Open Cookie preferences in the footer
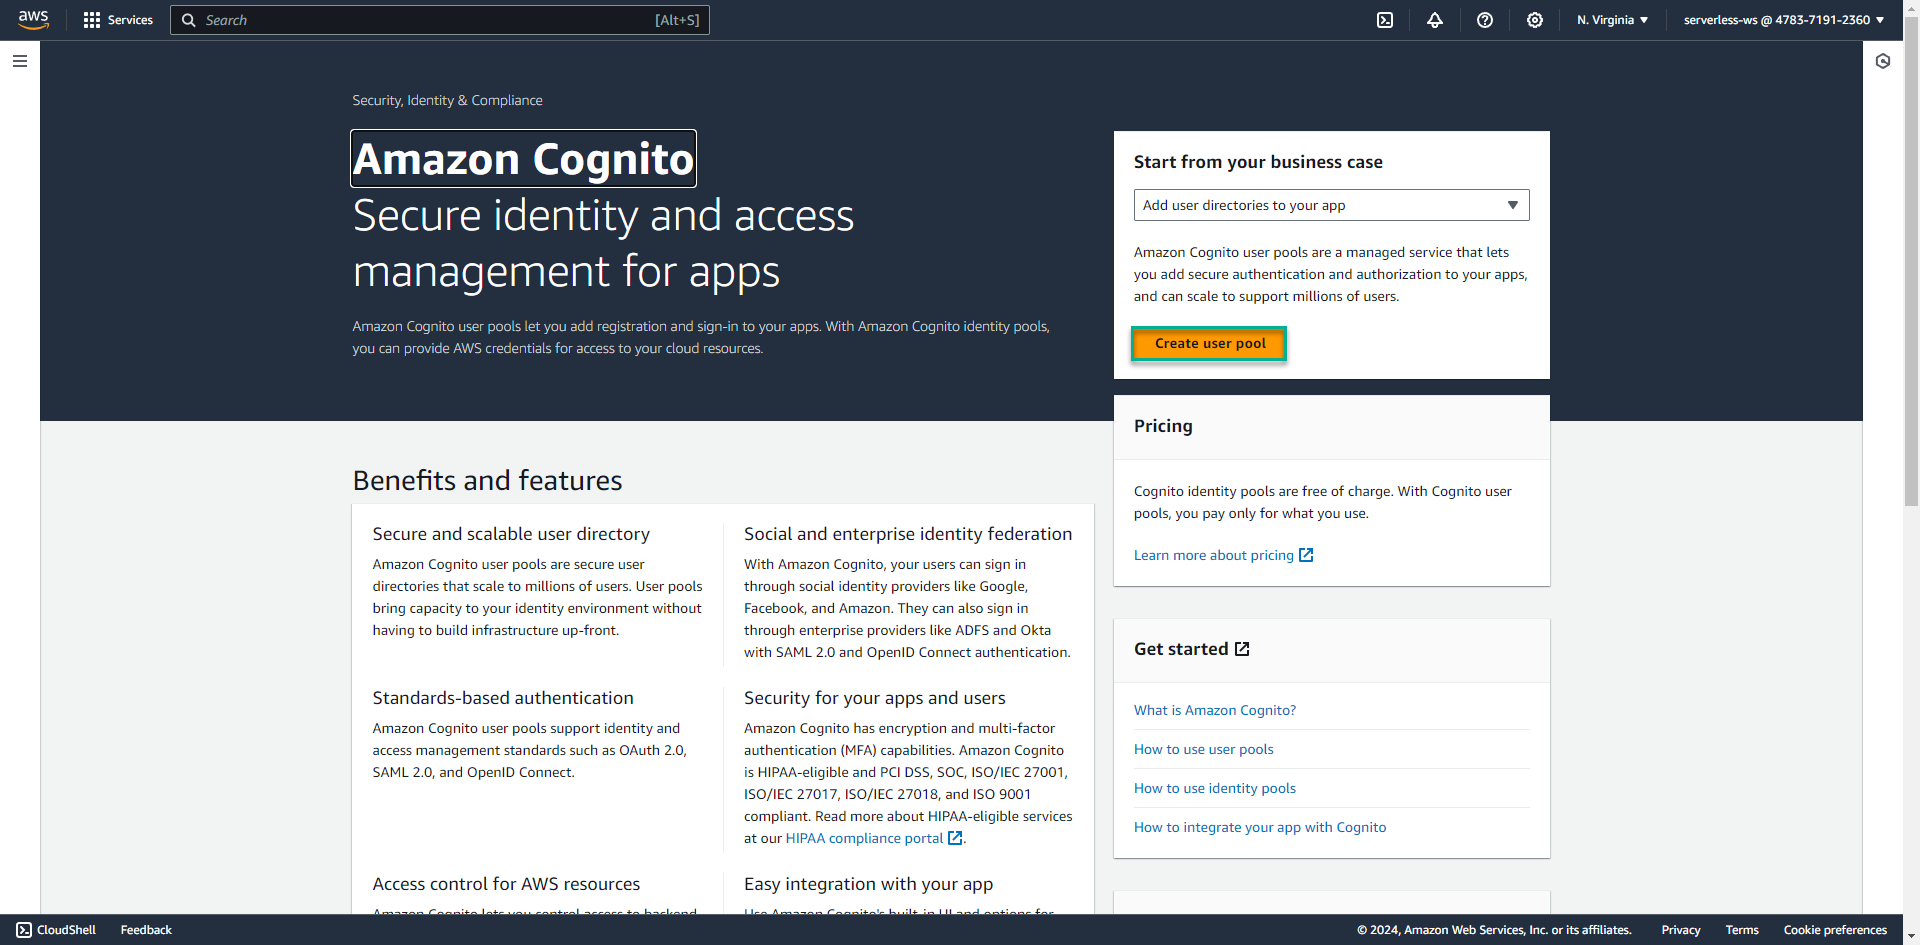 [x=1834, y=930]
